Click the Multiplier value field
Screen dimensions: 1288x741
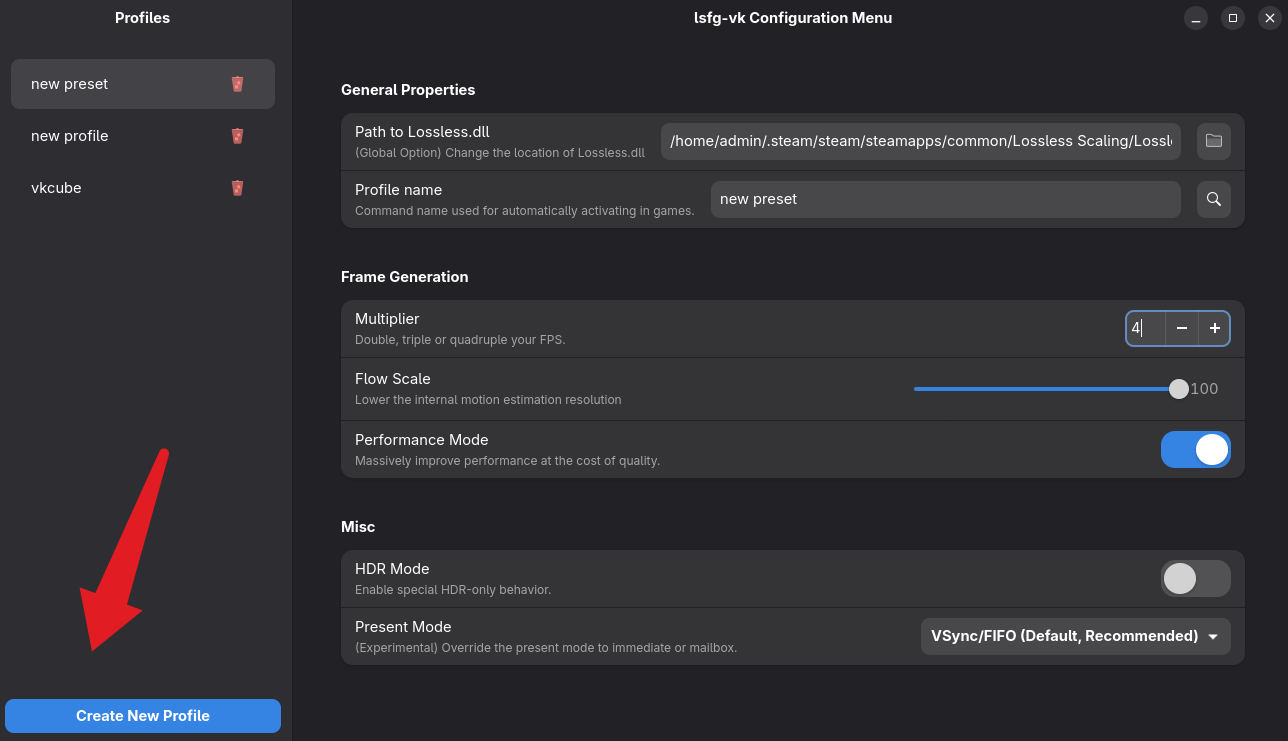(x=1146, y=328)
